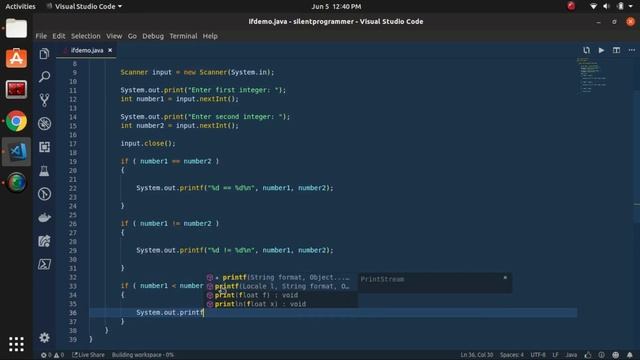Open the Activities overview
The height and width of the screenshot is (360, 640).
[20, 6]
